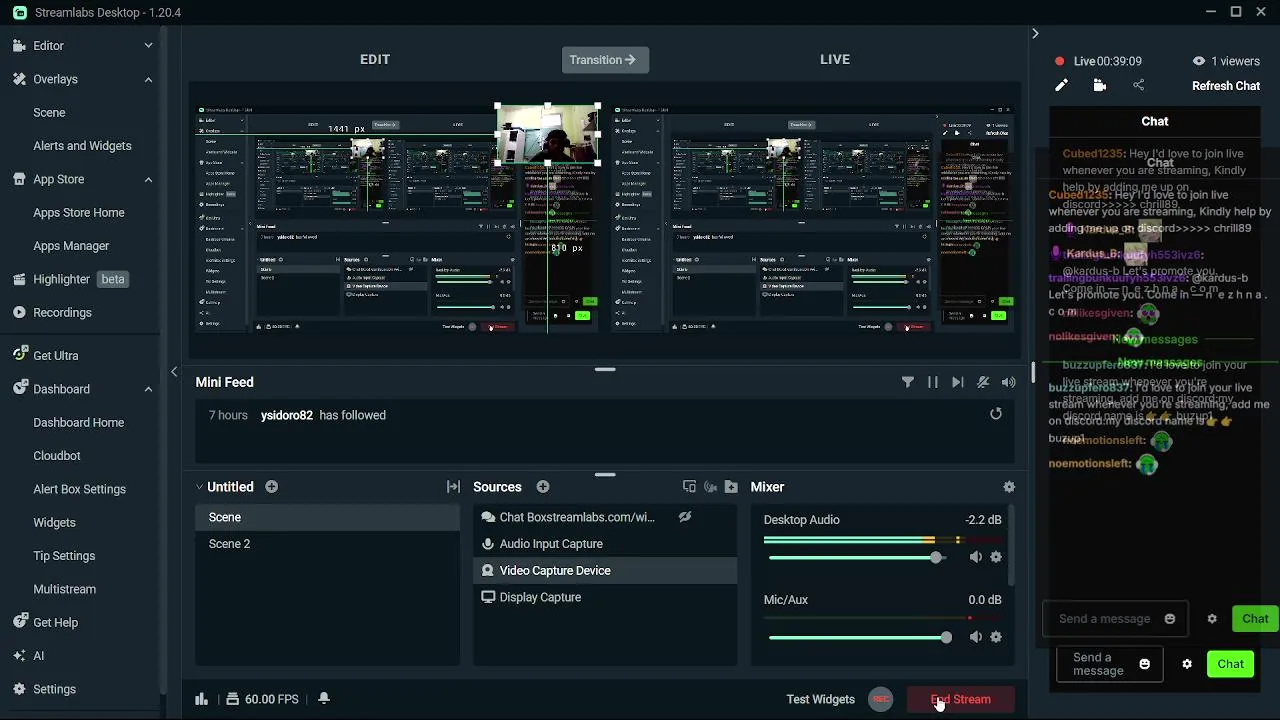The width and height of the screenshot is (1280, 720).
Task: Open Apps Manager
Action: (x=71, y=246)
